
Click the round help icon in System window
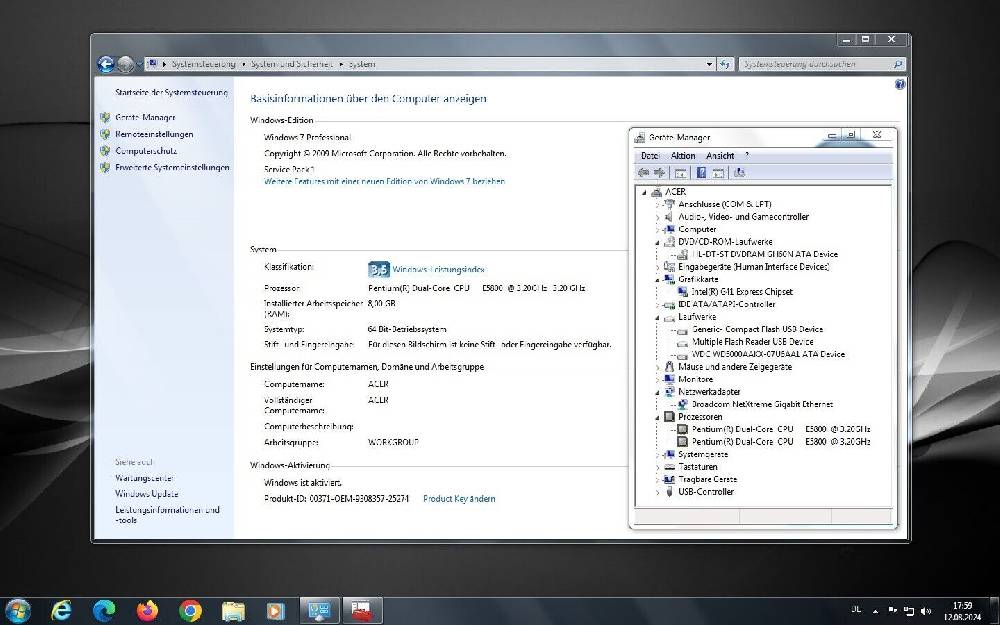pos(900,84)
